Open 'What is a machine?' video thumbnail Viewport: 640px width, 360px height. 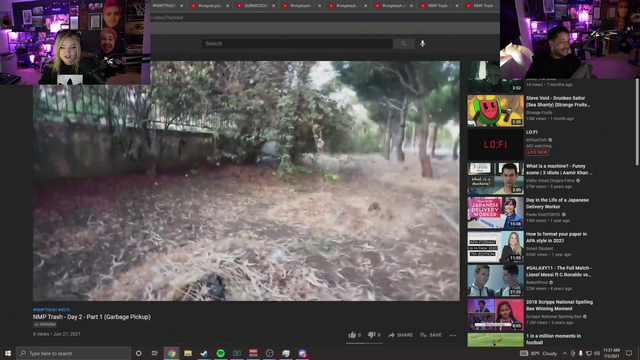495,178
